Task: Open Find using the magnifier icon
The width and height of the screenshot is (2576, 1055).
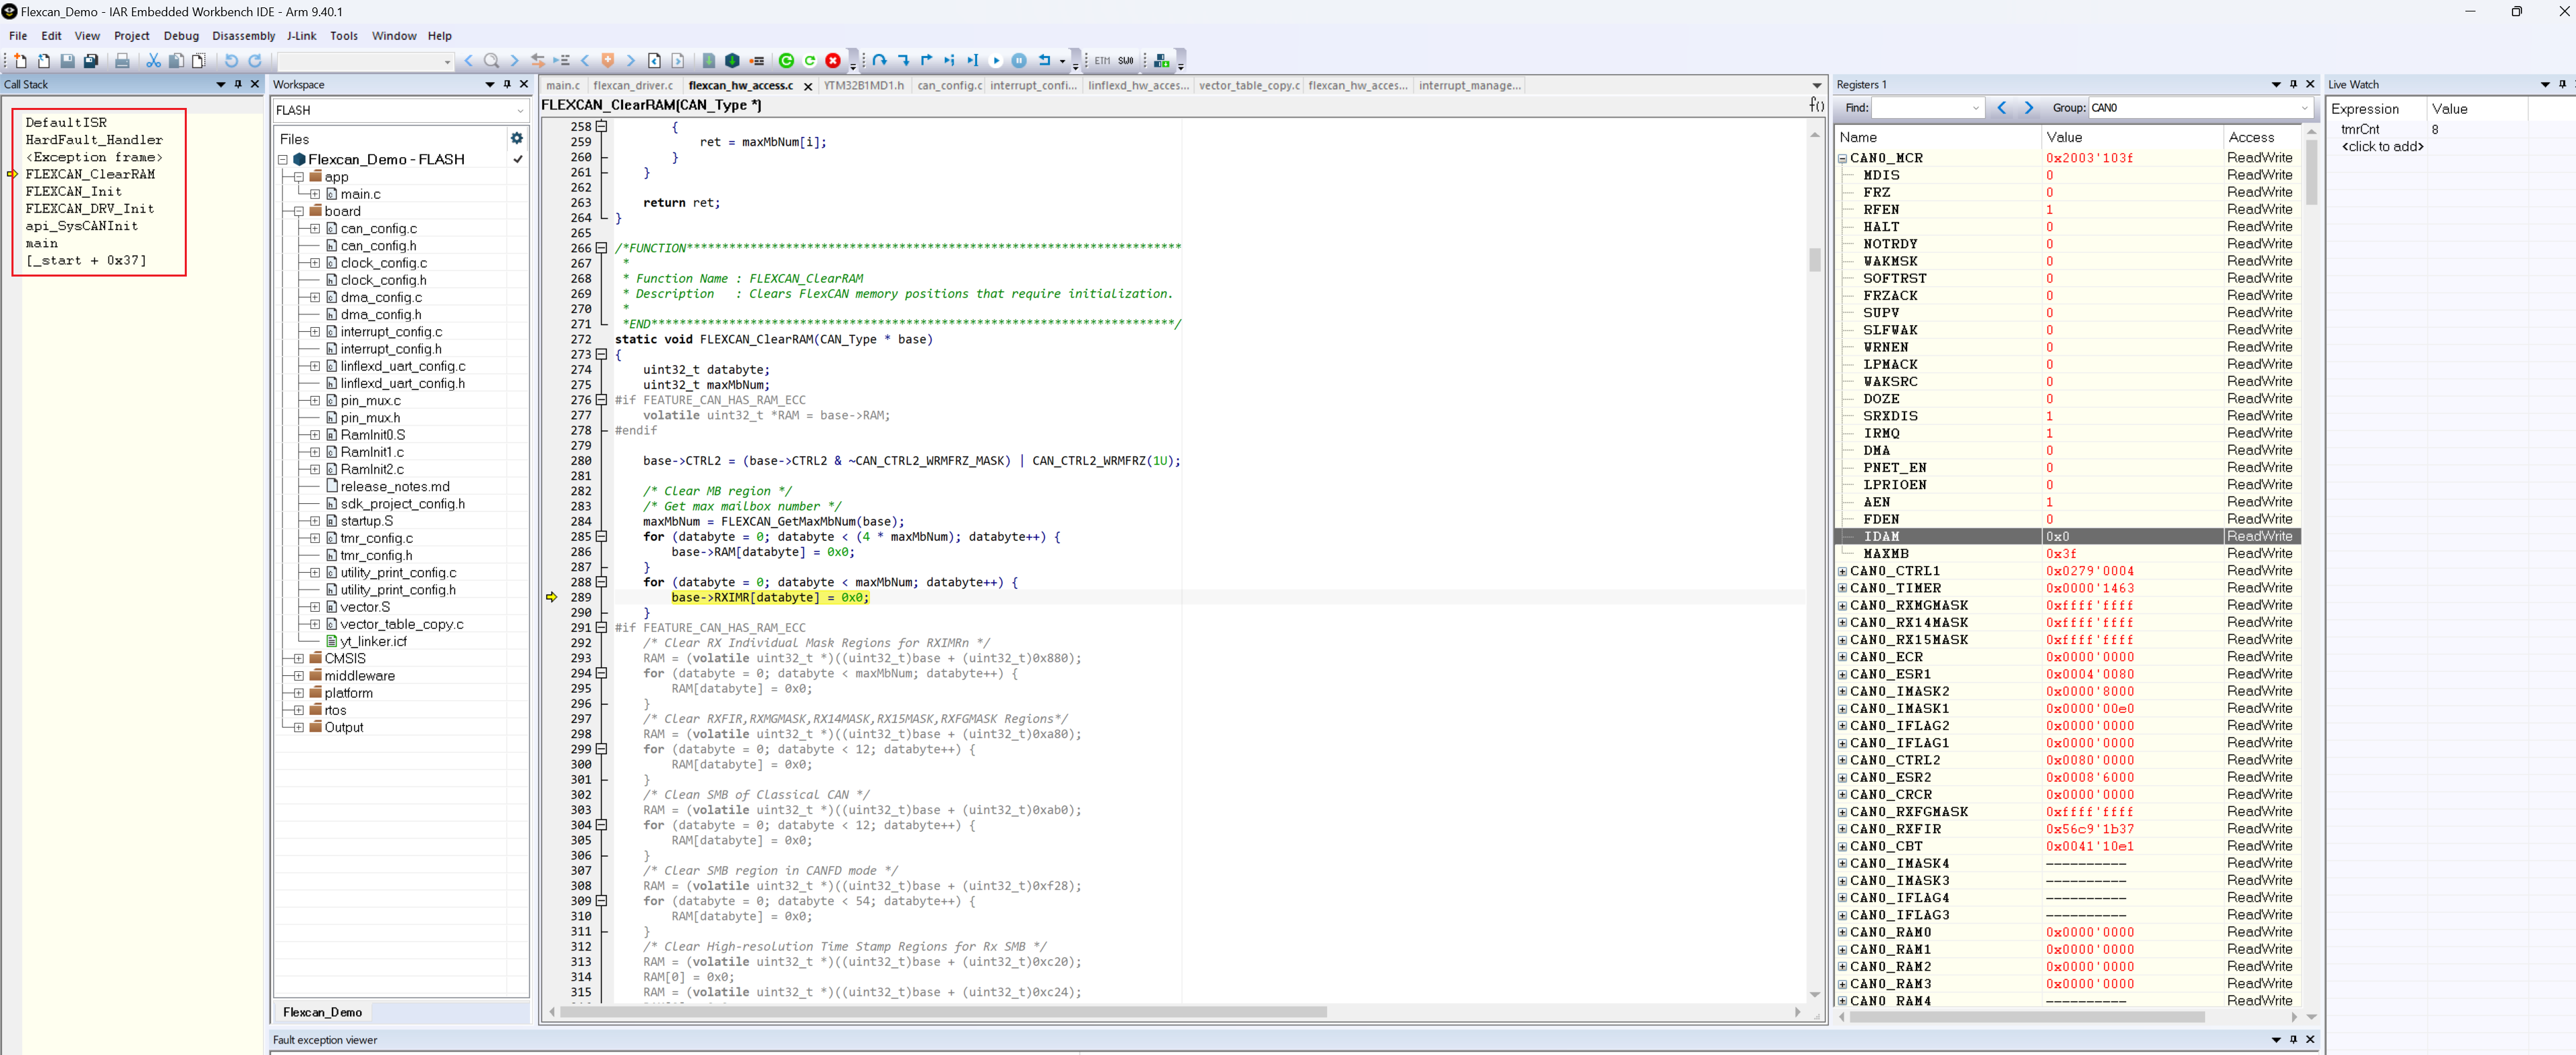Action: click(x=491, y=61)
